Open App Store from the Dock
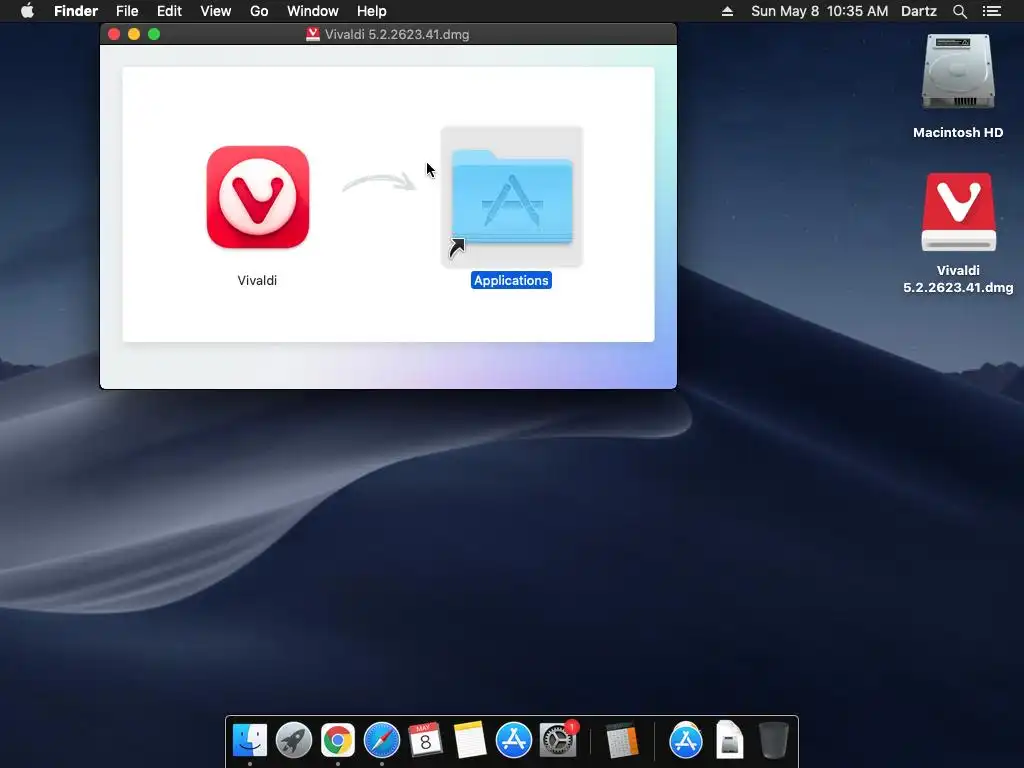Screen dimensions: 1024x768 (x=514, y=741)
